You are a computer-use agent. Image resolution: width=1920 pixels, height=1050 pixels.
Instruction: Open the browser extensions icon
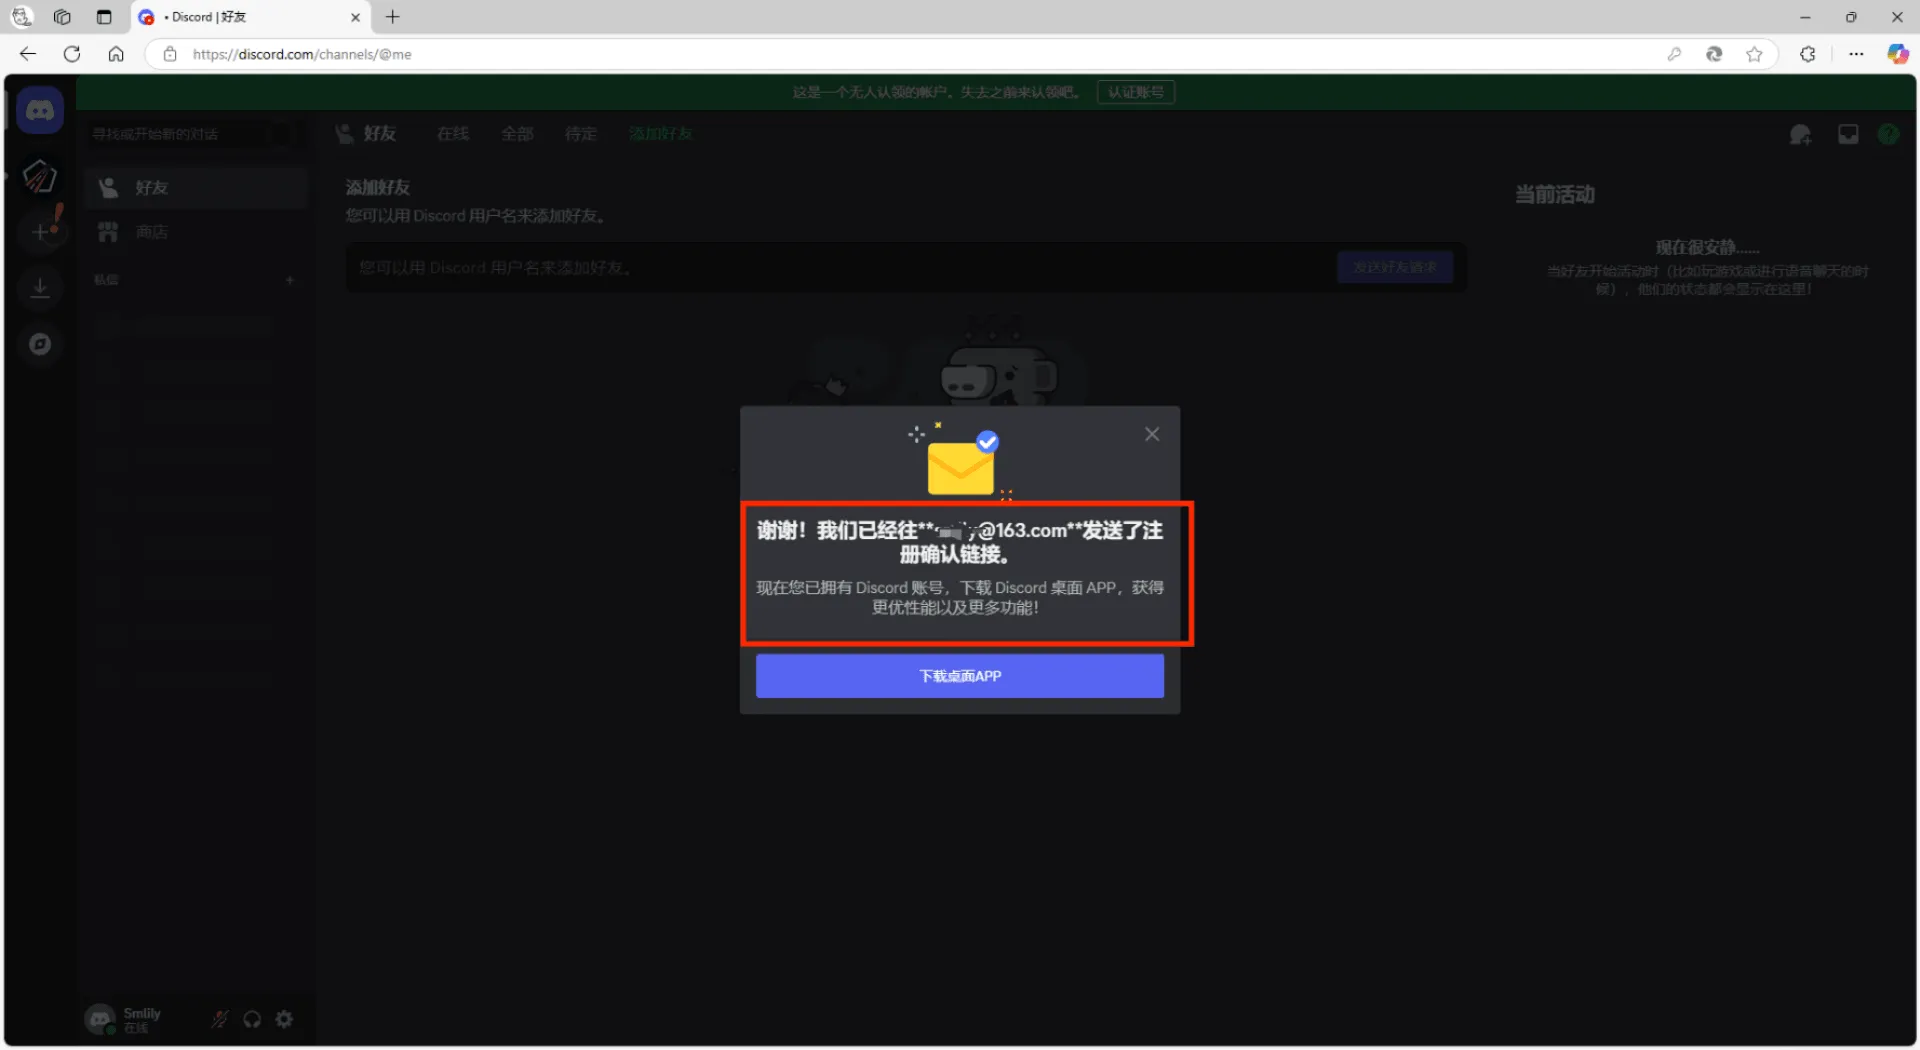[x=1808, y=54]
